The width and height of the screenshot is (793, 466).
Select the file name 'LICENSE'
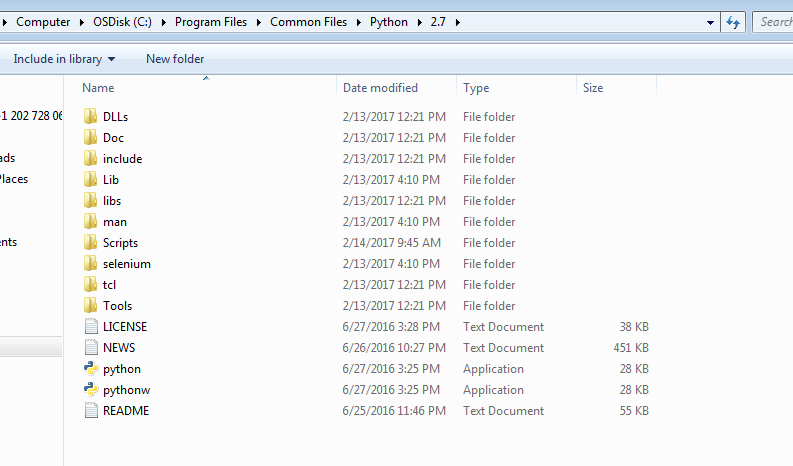pos(125,326)
